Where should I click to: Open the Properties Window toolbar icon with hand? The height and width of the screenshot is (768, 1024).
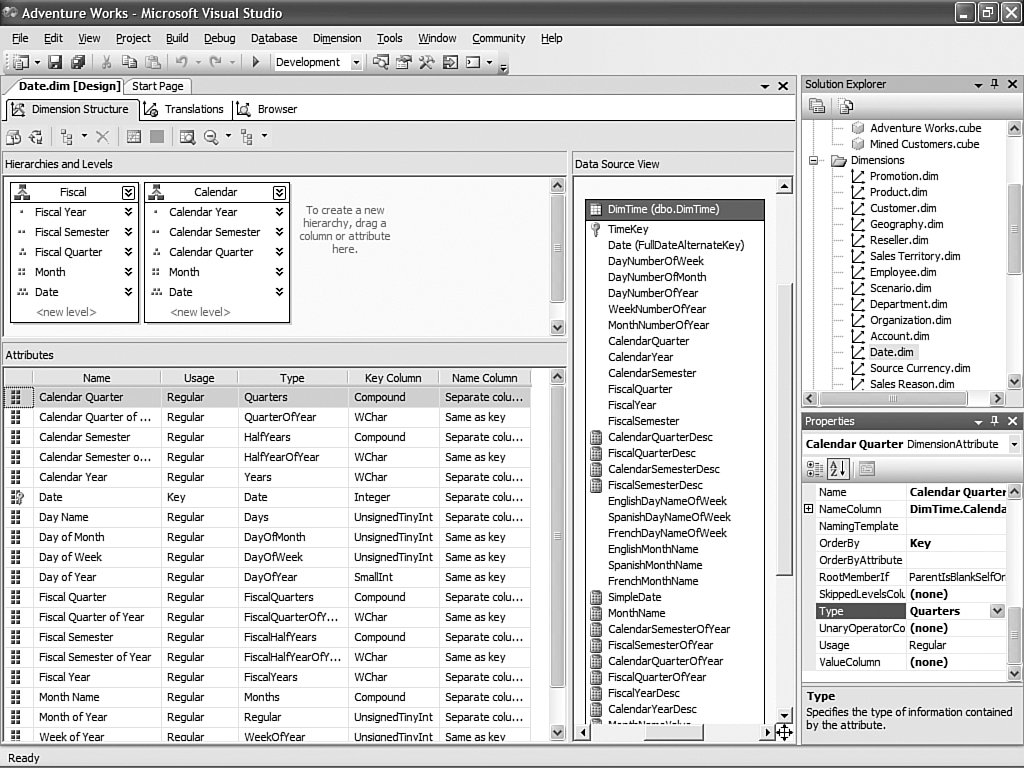coord(404,62)
